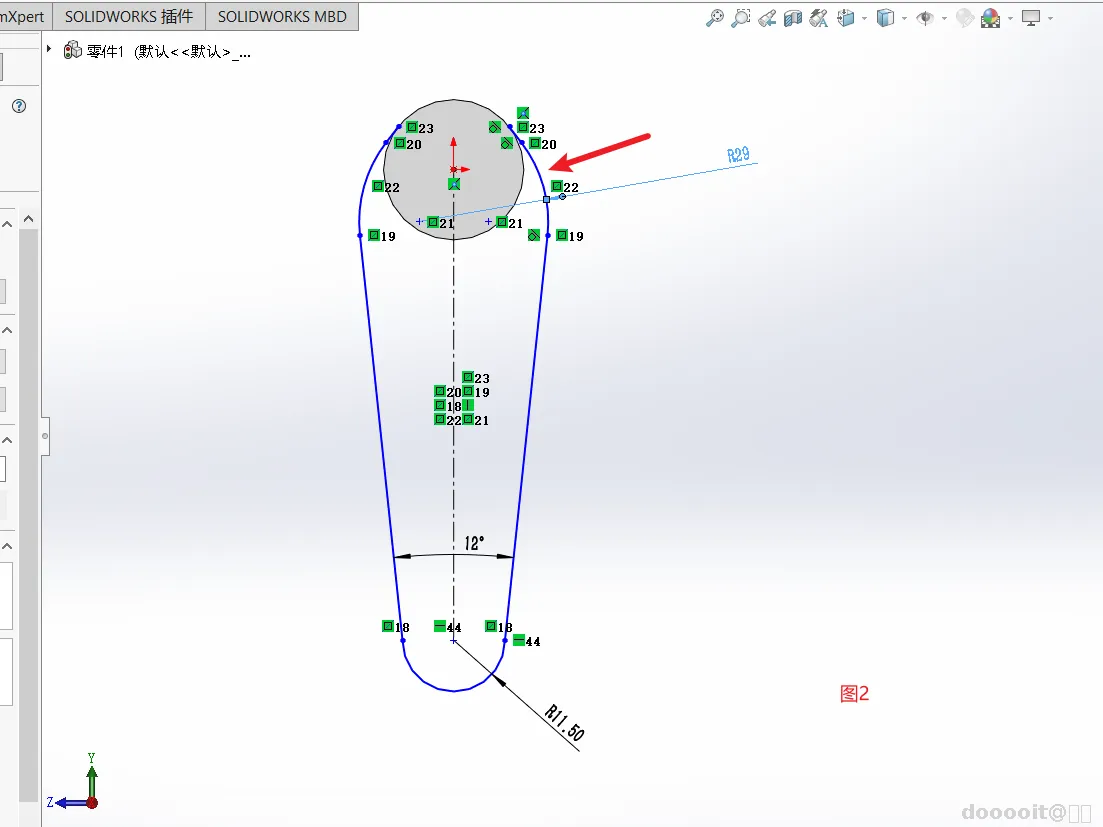Click the Zoom to Fit icon
The image size is (1103, 827).
click(715, 18)
